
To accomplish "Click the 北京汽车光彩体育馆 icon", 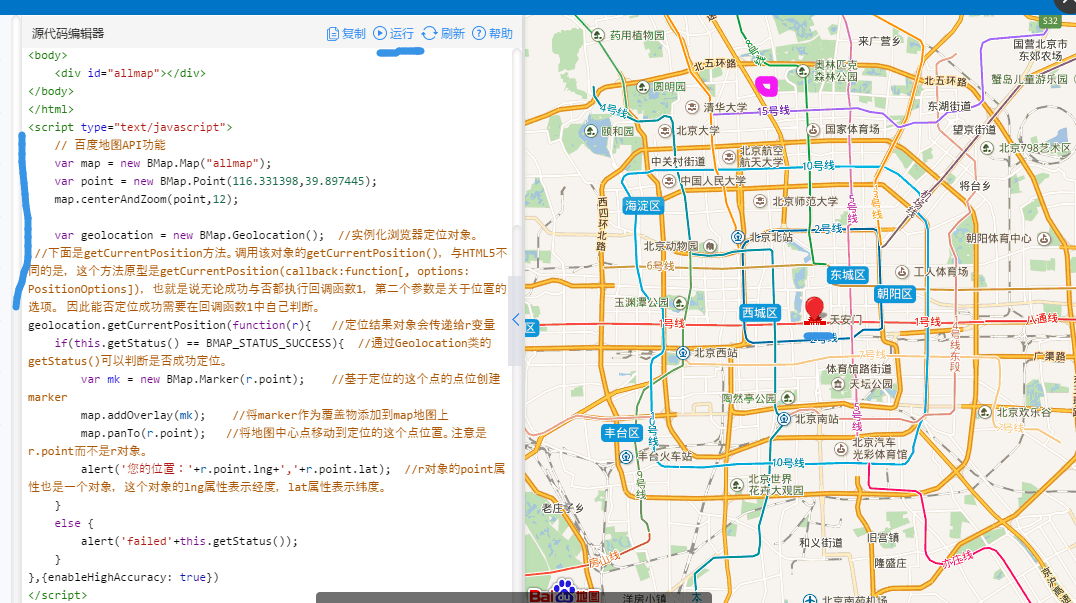I will [841, 449].
